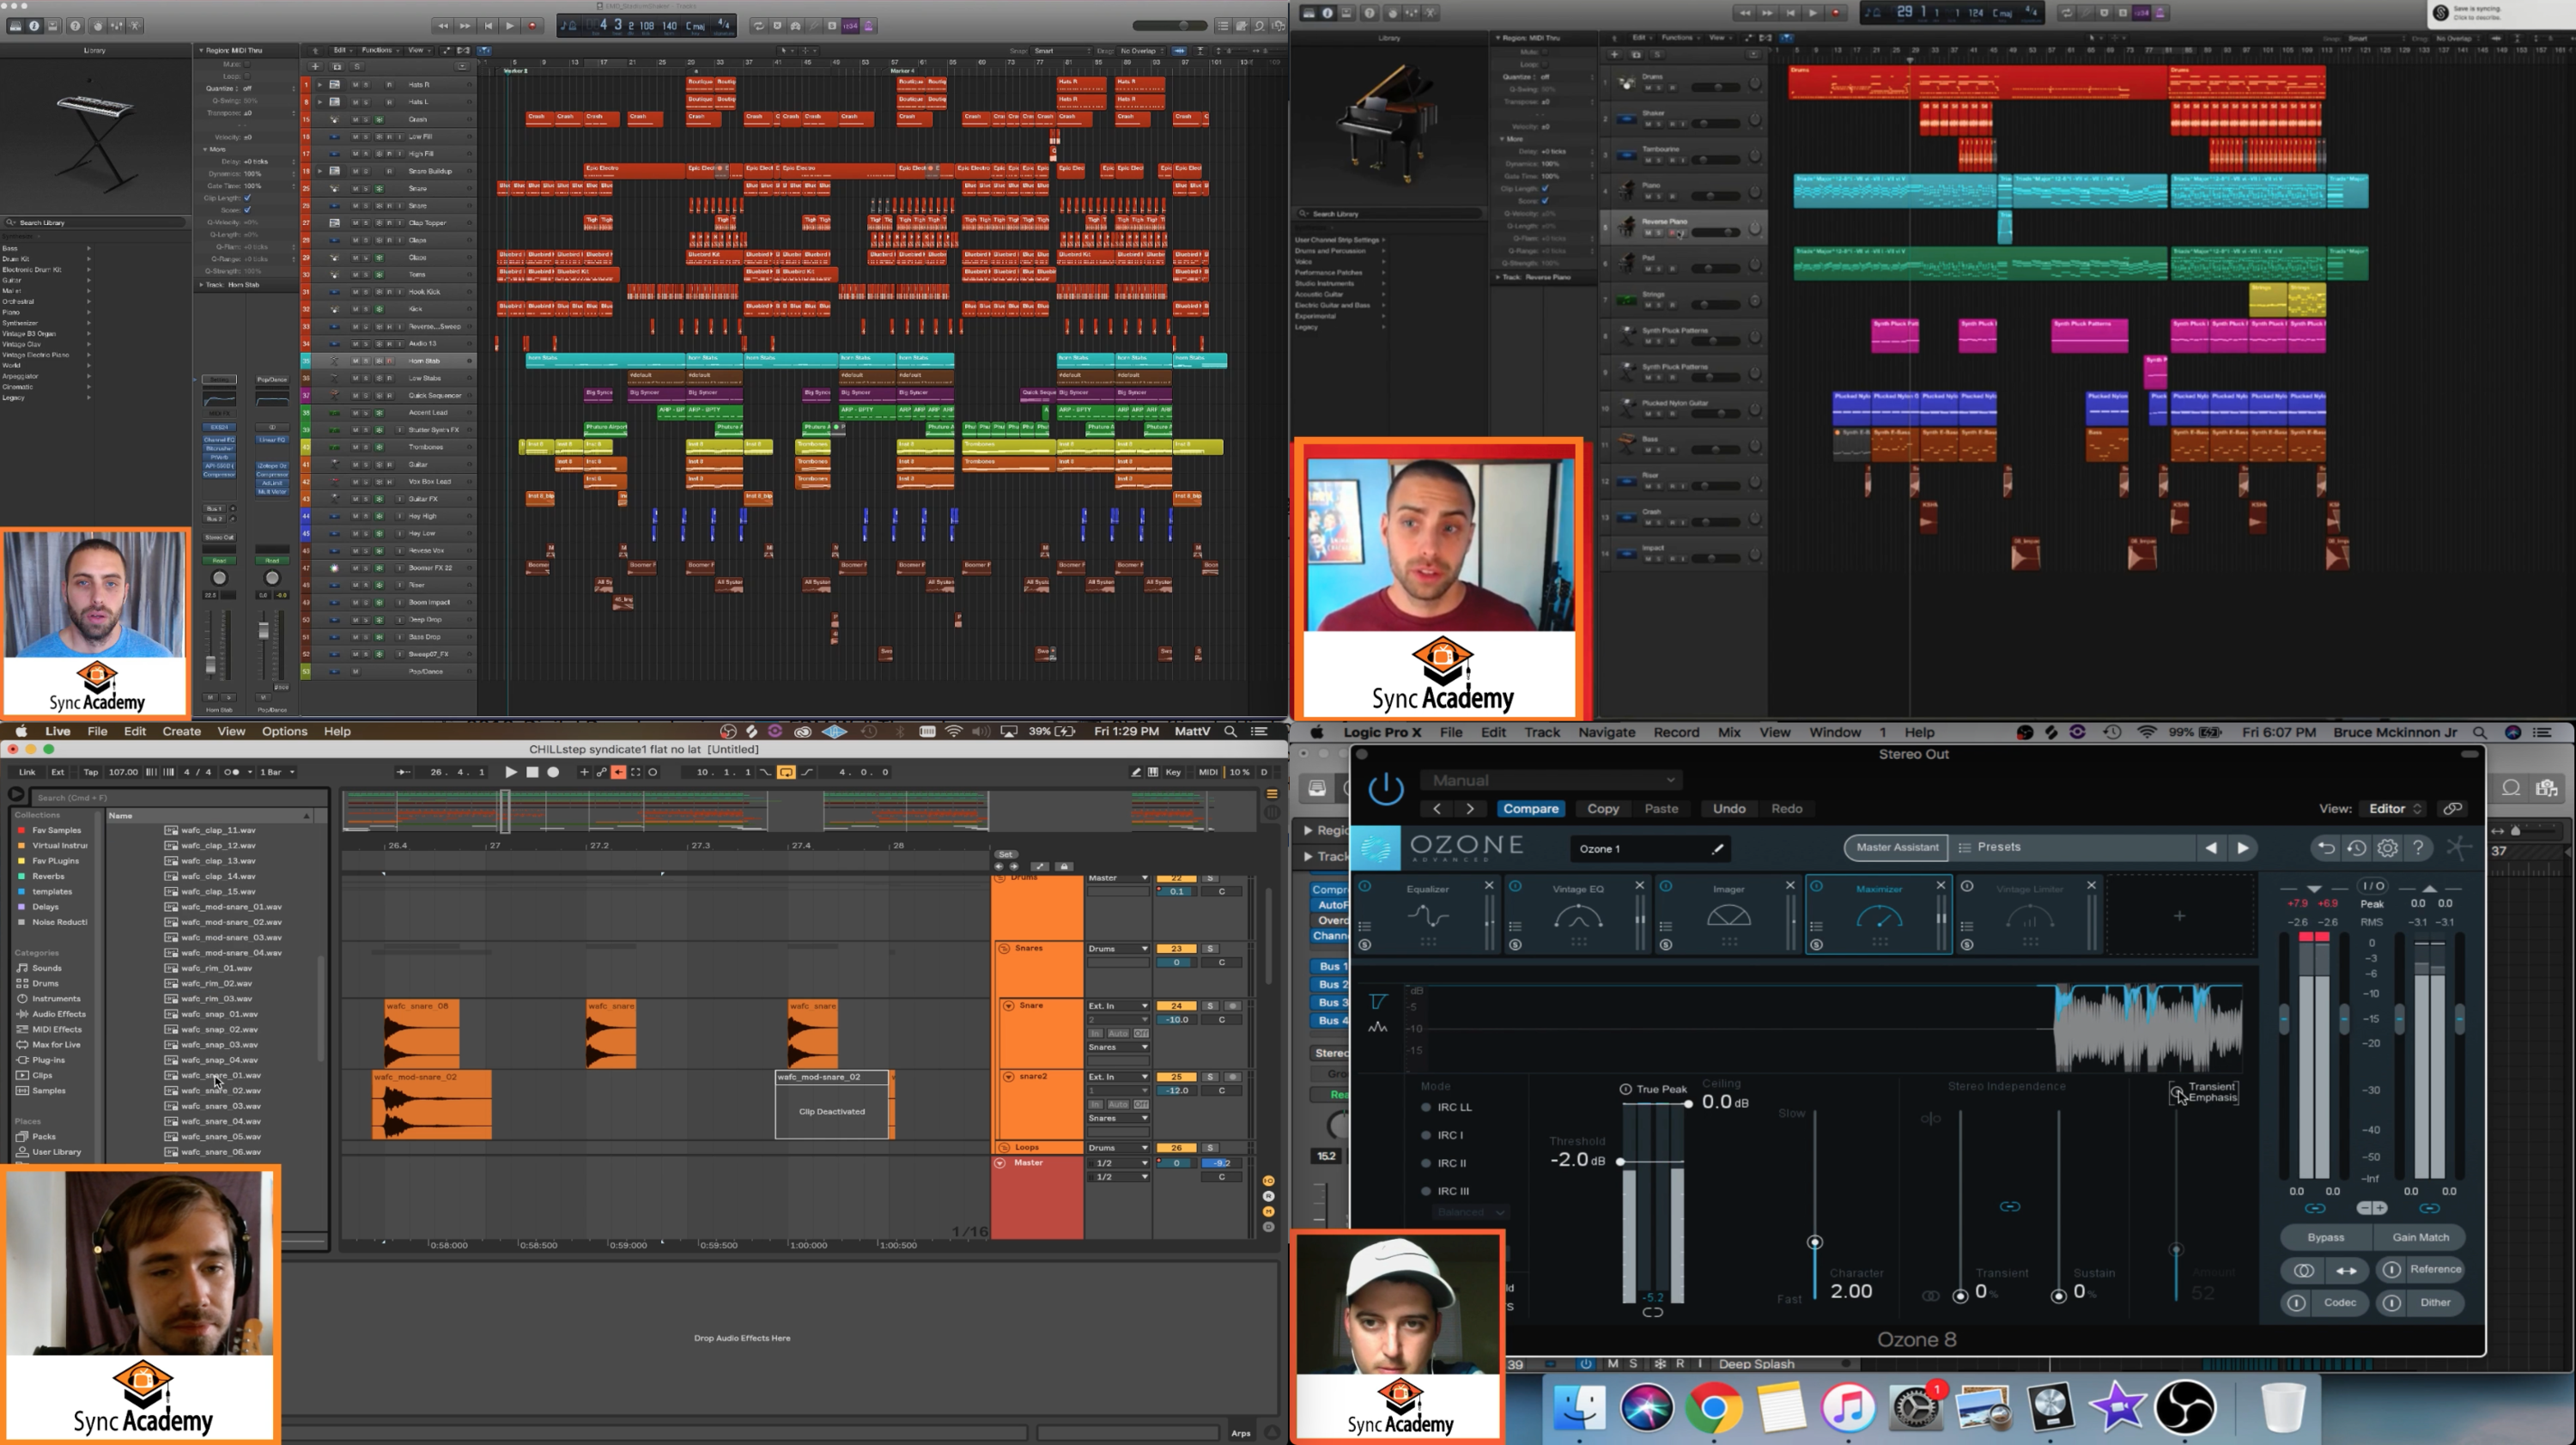Open the Create menu in Ableton Live
Screen dimensions: 2576x1445
coord(181,732)
